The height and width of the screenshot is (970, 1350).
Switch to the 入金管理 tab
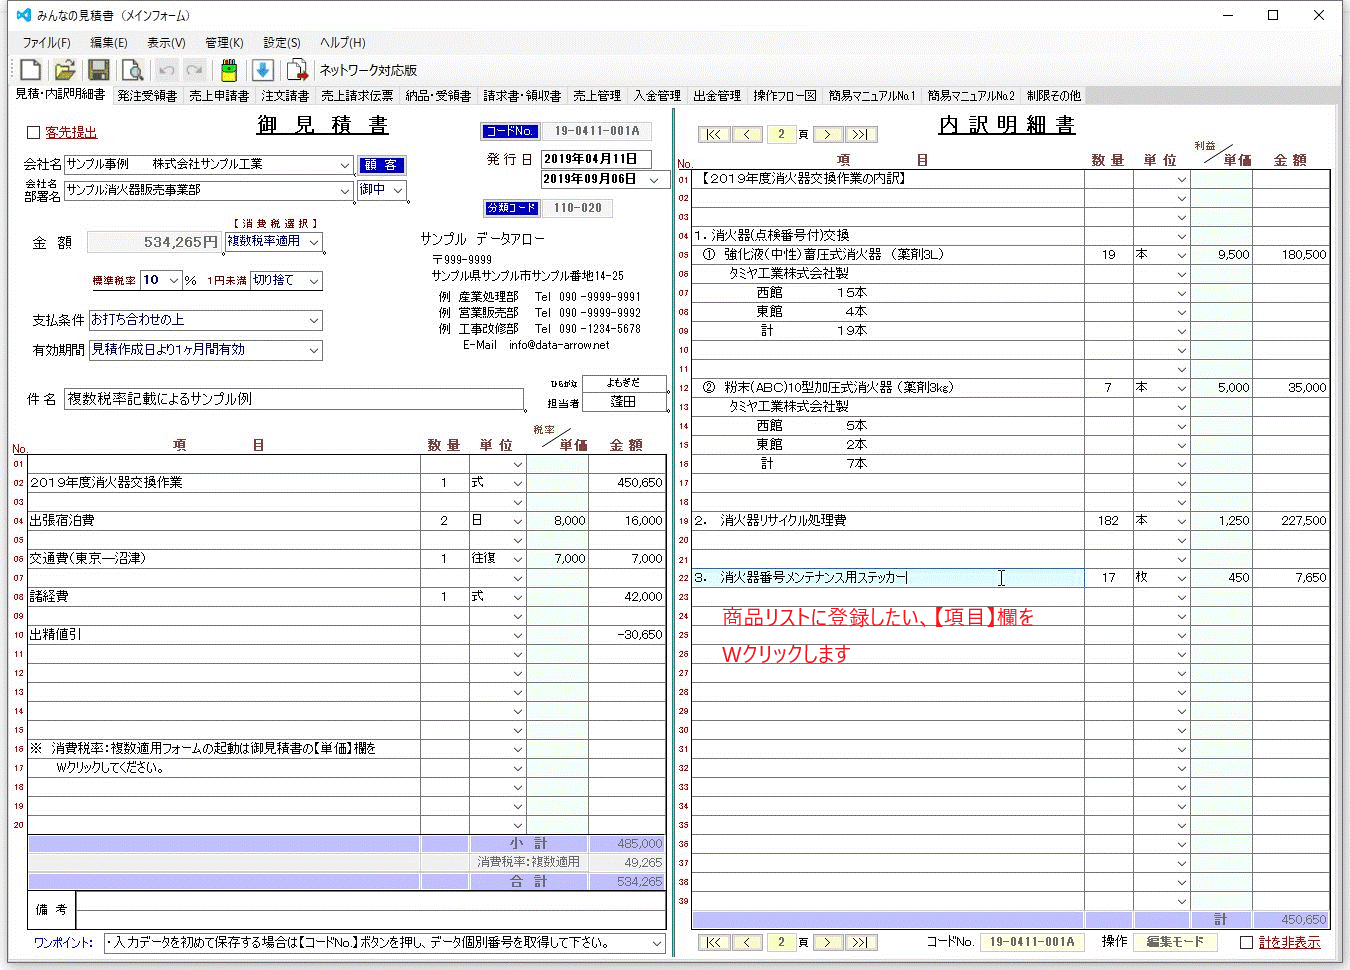(657, 96)
